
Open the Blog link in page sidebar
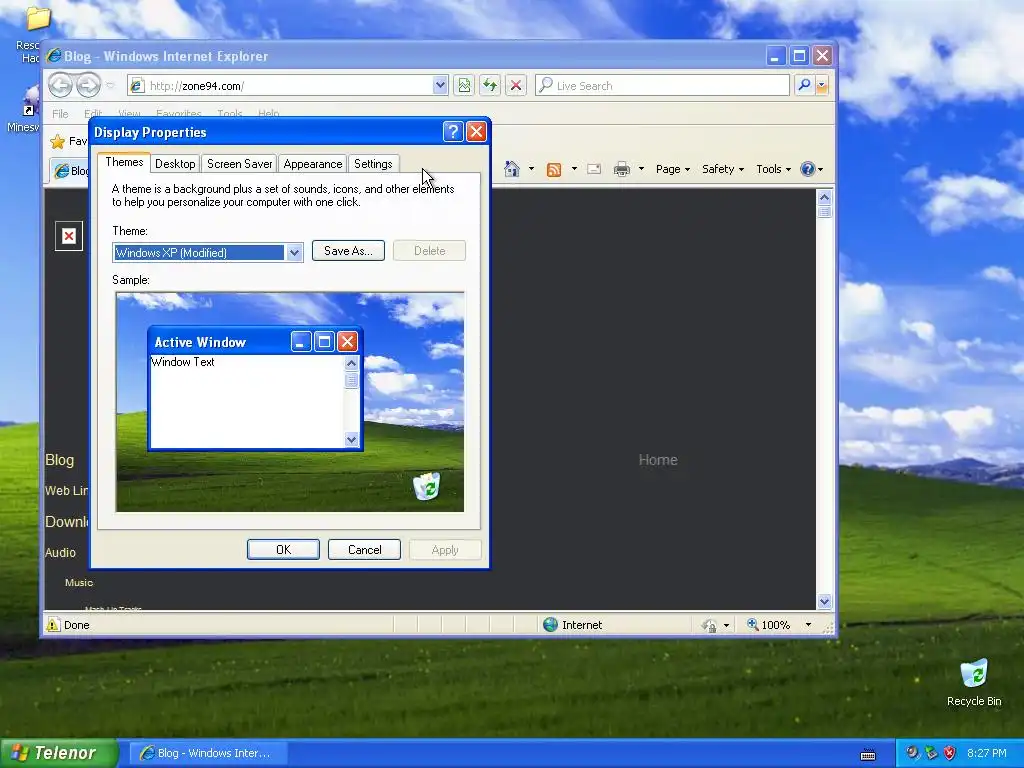(x=59, y=460)
